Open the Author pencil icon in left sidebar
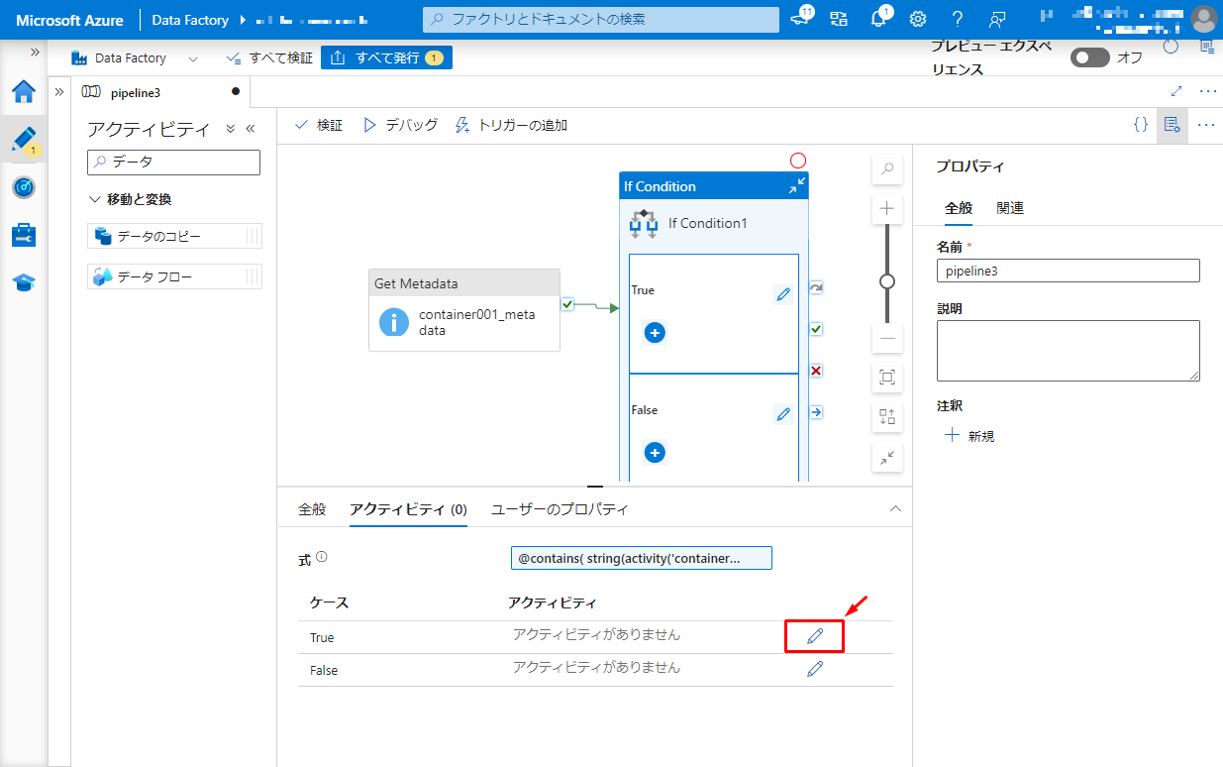The height and width of the screenshot is (767, 1223). pos(24,139)
